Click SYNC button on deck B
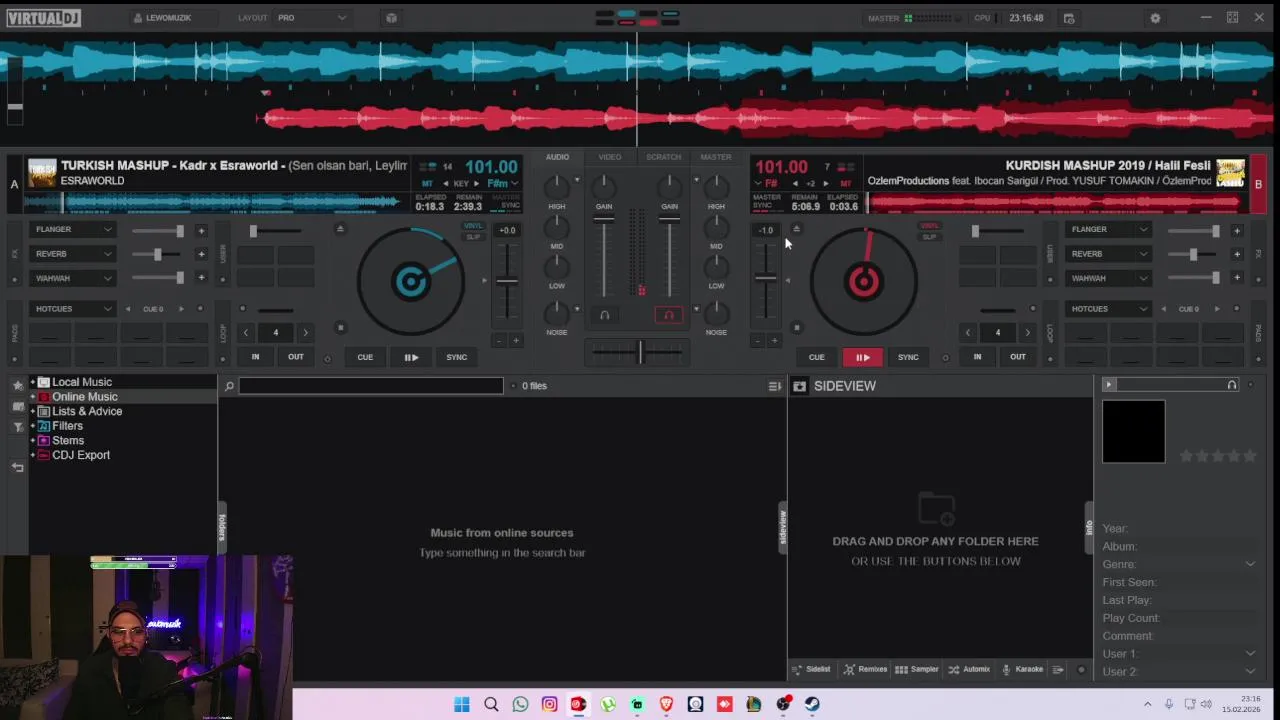This screenshot has height=720, width=1280. pyautogui.click(x=908, y=357)
